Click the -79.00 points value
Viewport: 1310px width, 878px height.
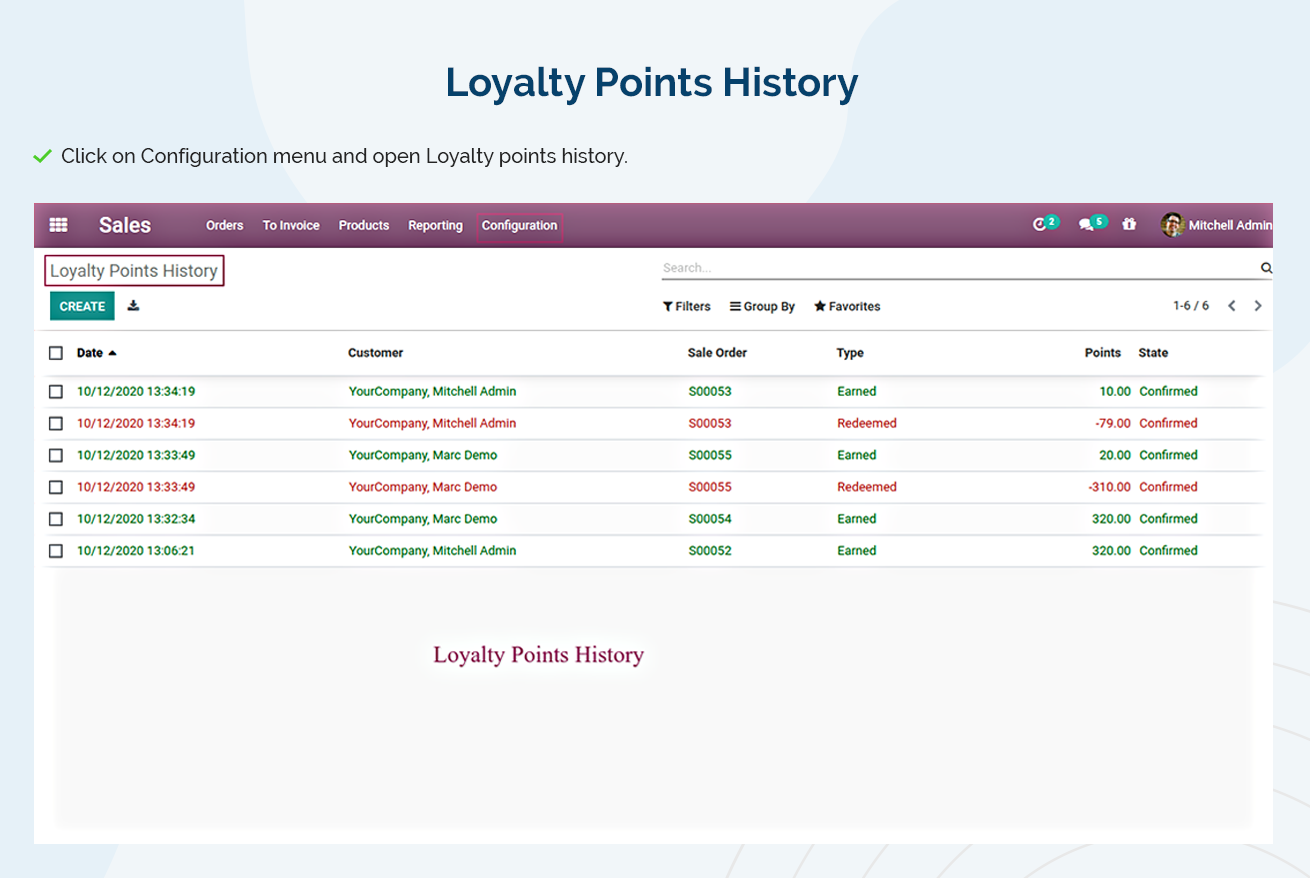click(x=1113, y=424)
